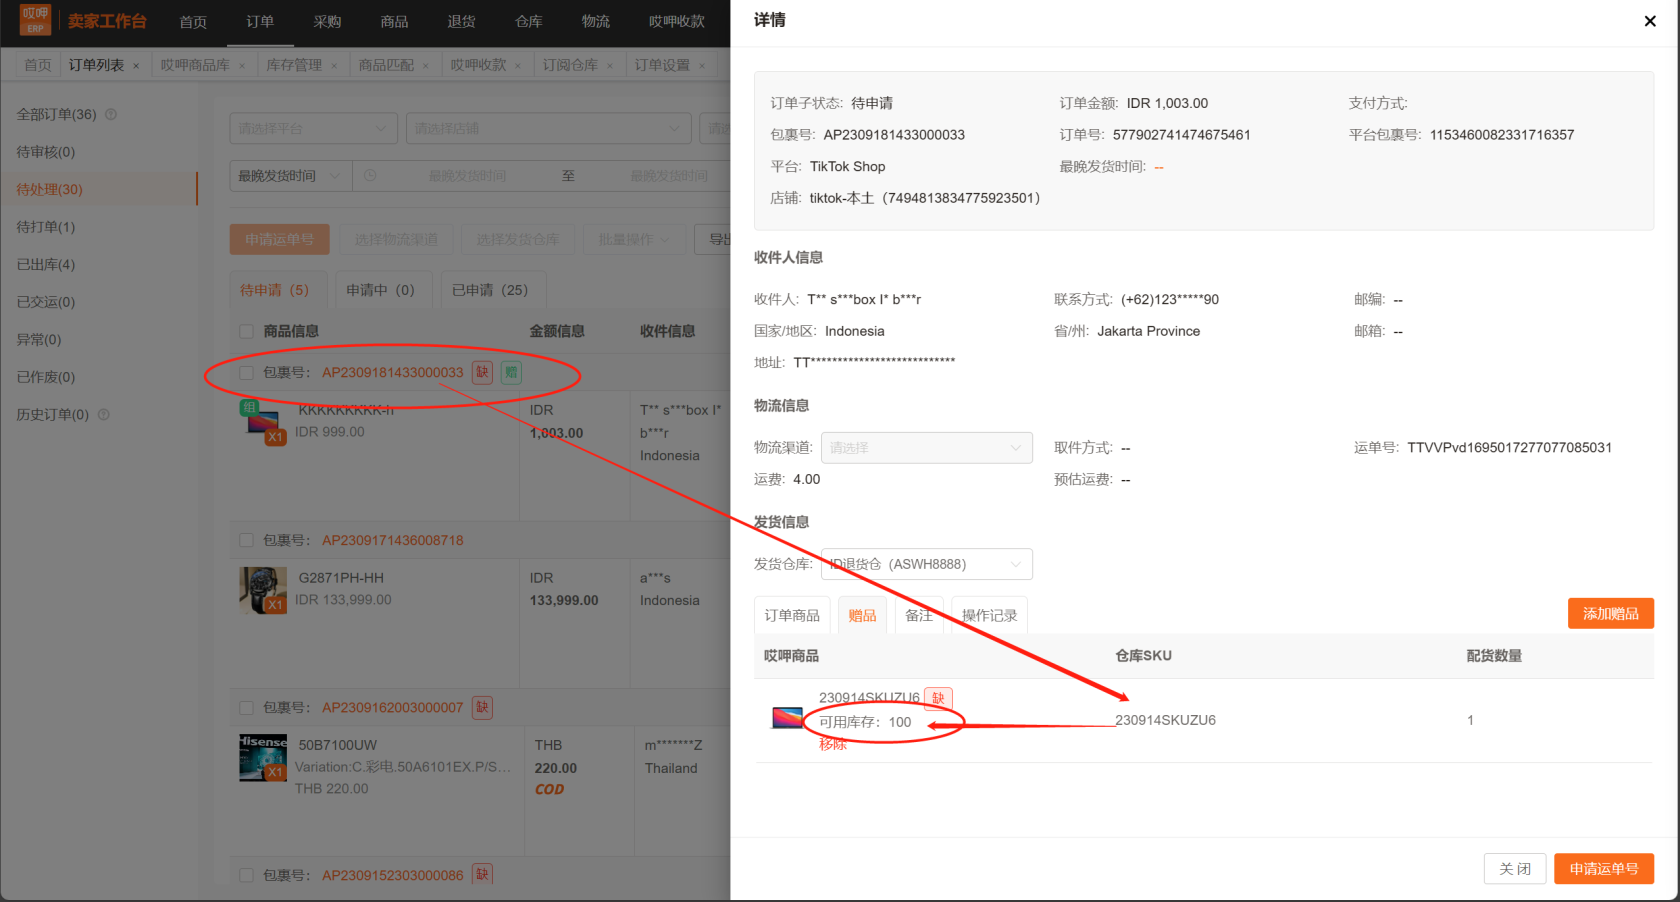Screen dimensions: 1680x902
Task: Click help icon next to 历史订单(0)
Action: (104, 414)
